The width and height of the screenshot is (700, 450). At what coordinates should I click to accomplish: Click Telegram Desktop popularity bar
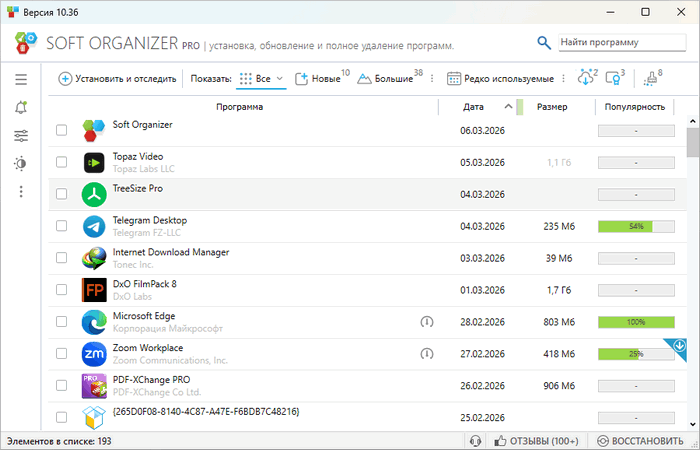pyautogui.click(x=636, y=226)
